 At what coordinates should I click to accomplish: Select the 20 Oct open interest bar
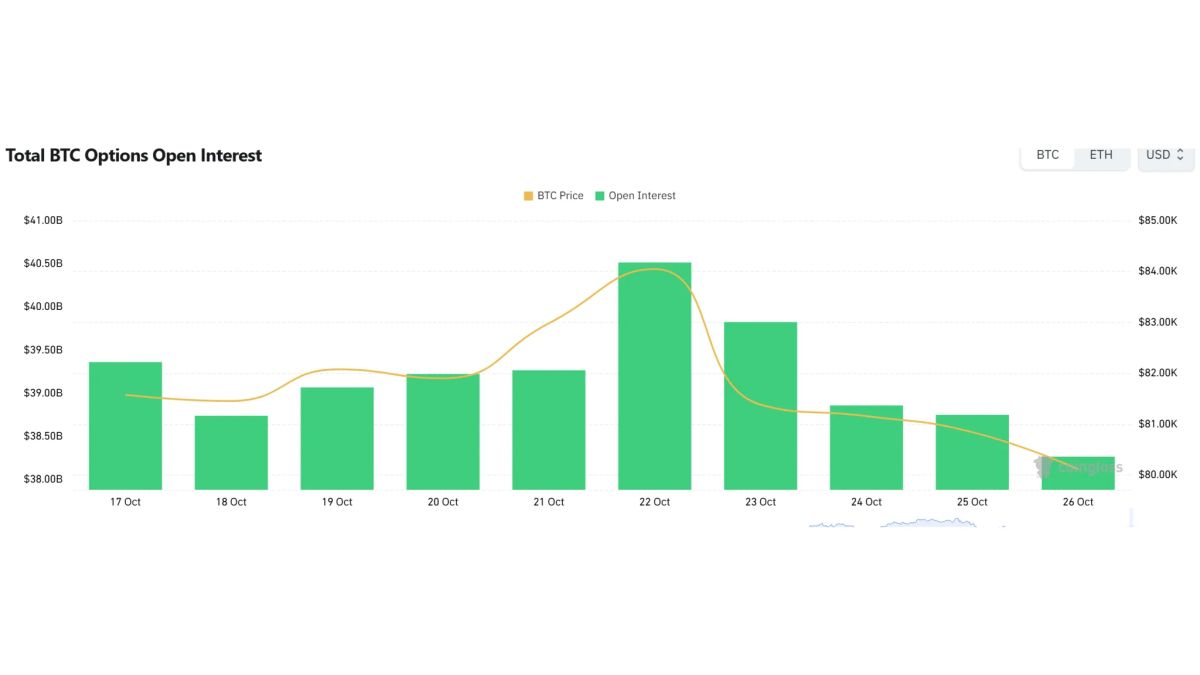coord(443,432)
